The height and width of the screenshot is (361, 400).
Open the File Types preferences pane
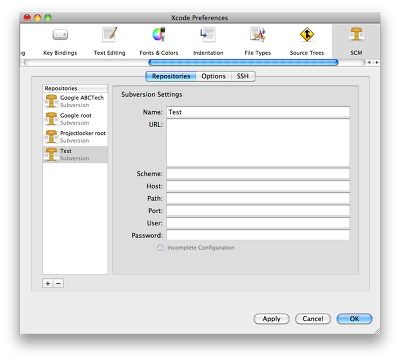tap(257, 42)
